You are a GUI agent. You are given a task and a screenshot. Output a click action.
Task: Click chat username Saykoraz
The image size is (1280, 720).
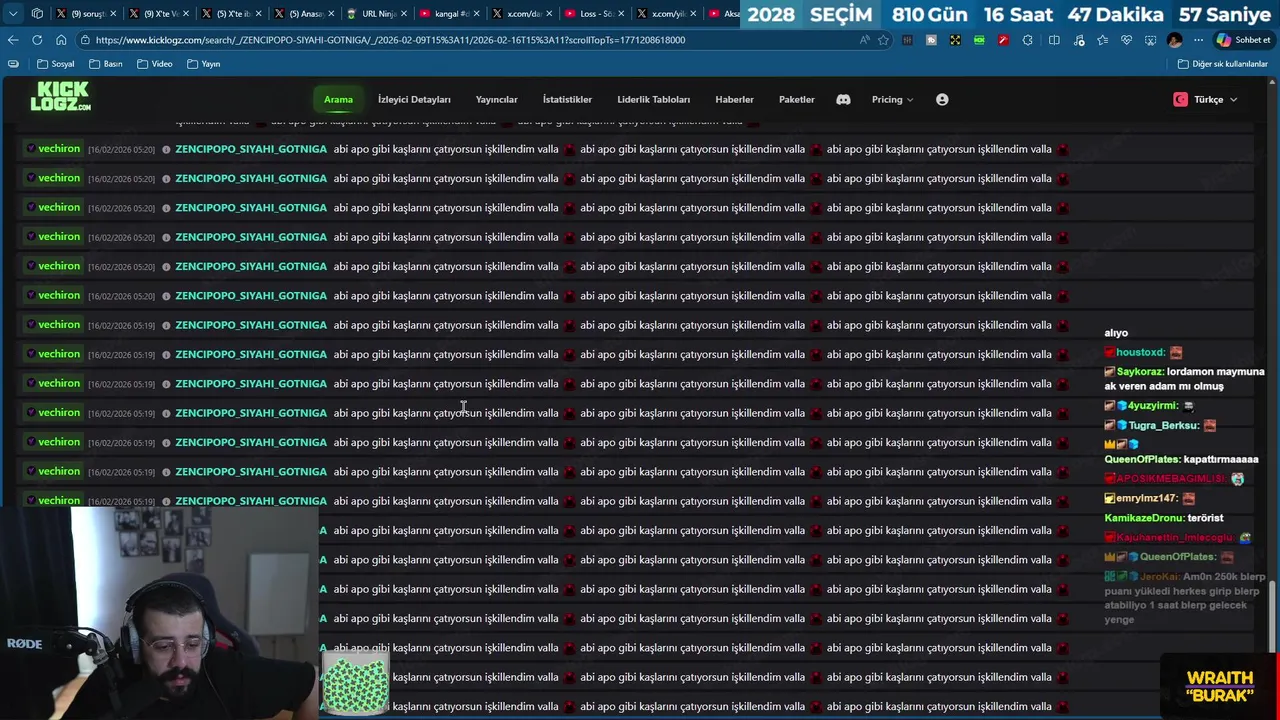(x=1140, y=371)
